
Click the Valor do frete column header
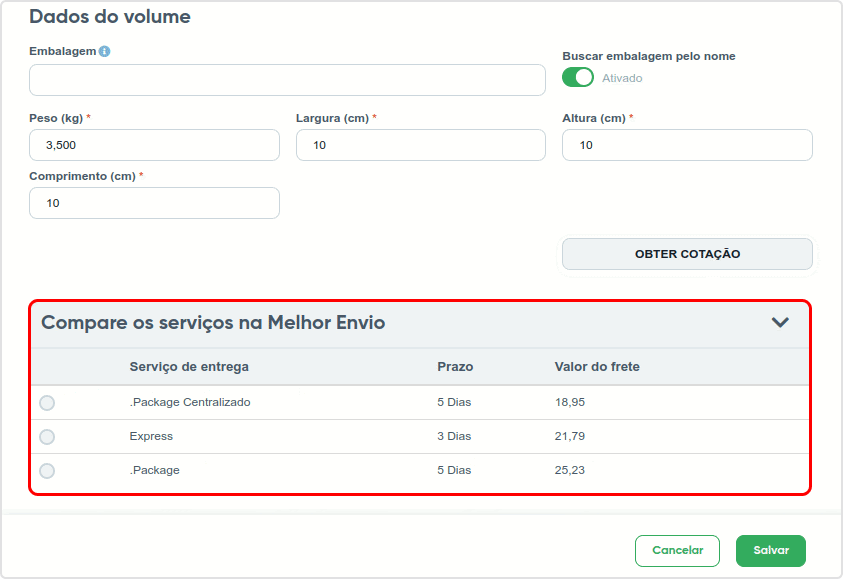(x=597, y=367)
